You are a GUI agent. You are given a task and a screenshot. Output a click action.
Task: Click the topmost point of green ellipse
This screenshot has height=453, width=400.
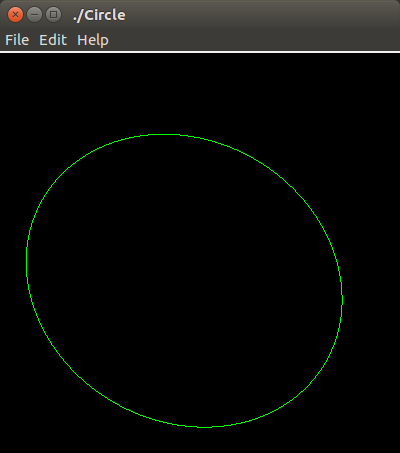coord(165,134)
